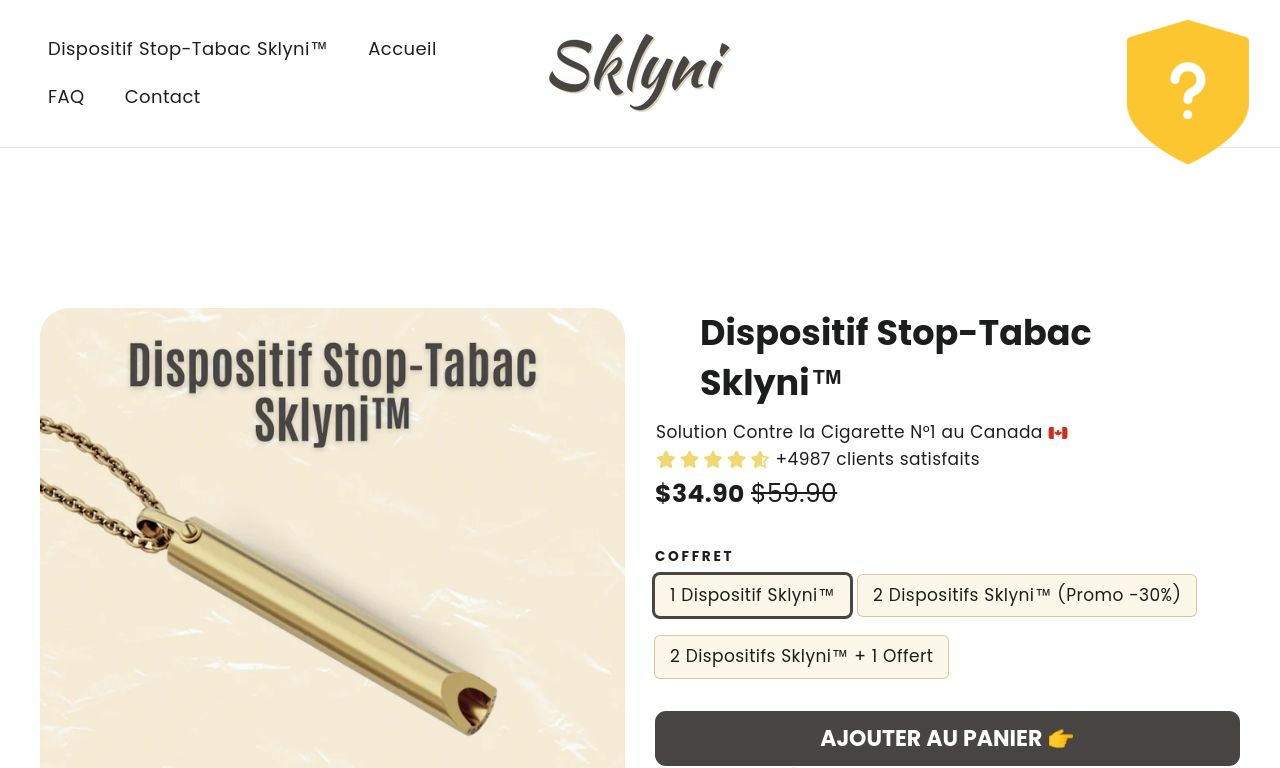Screen dimensions: 1280x768
Task: Click Ajouter au panier button
Action: (x=947, y=738)
